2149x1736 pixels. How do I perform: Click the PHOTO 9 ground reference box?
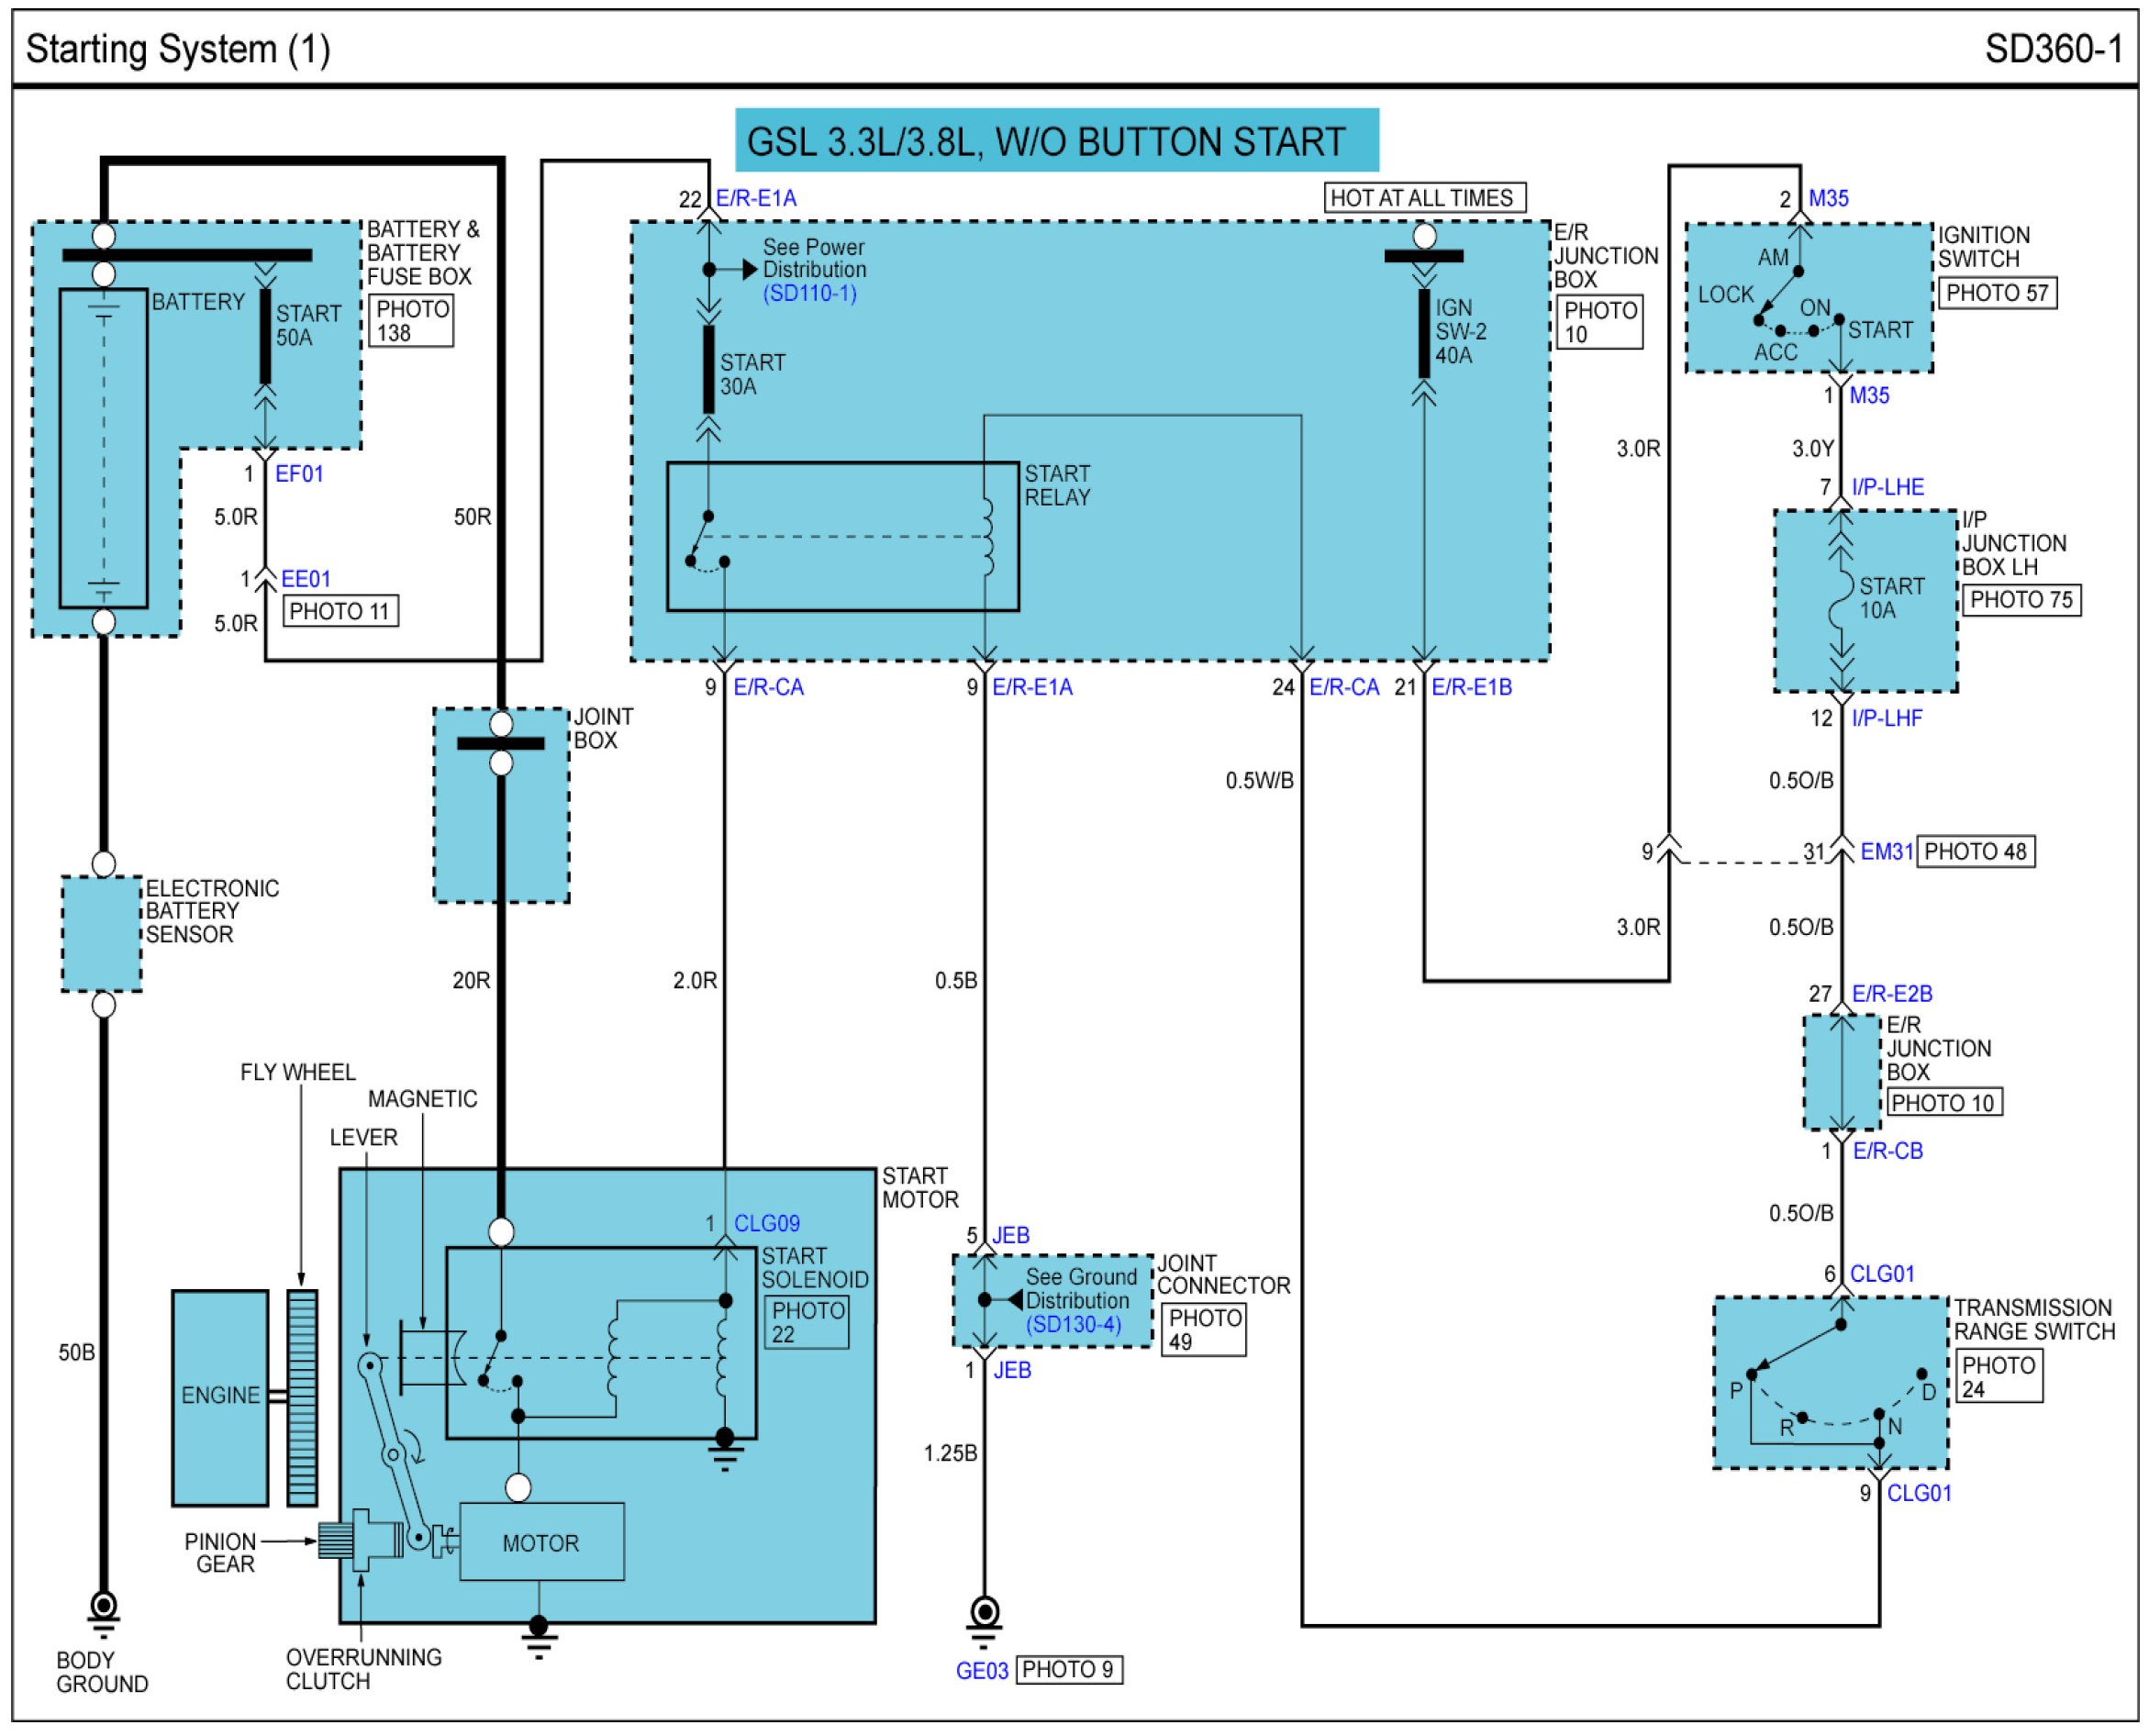[1068, 1669]
